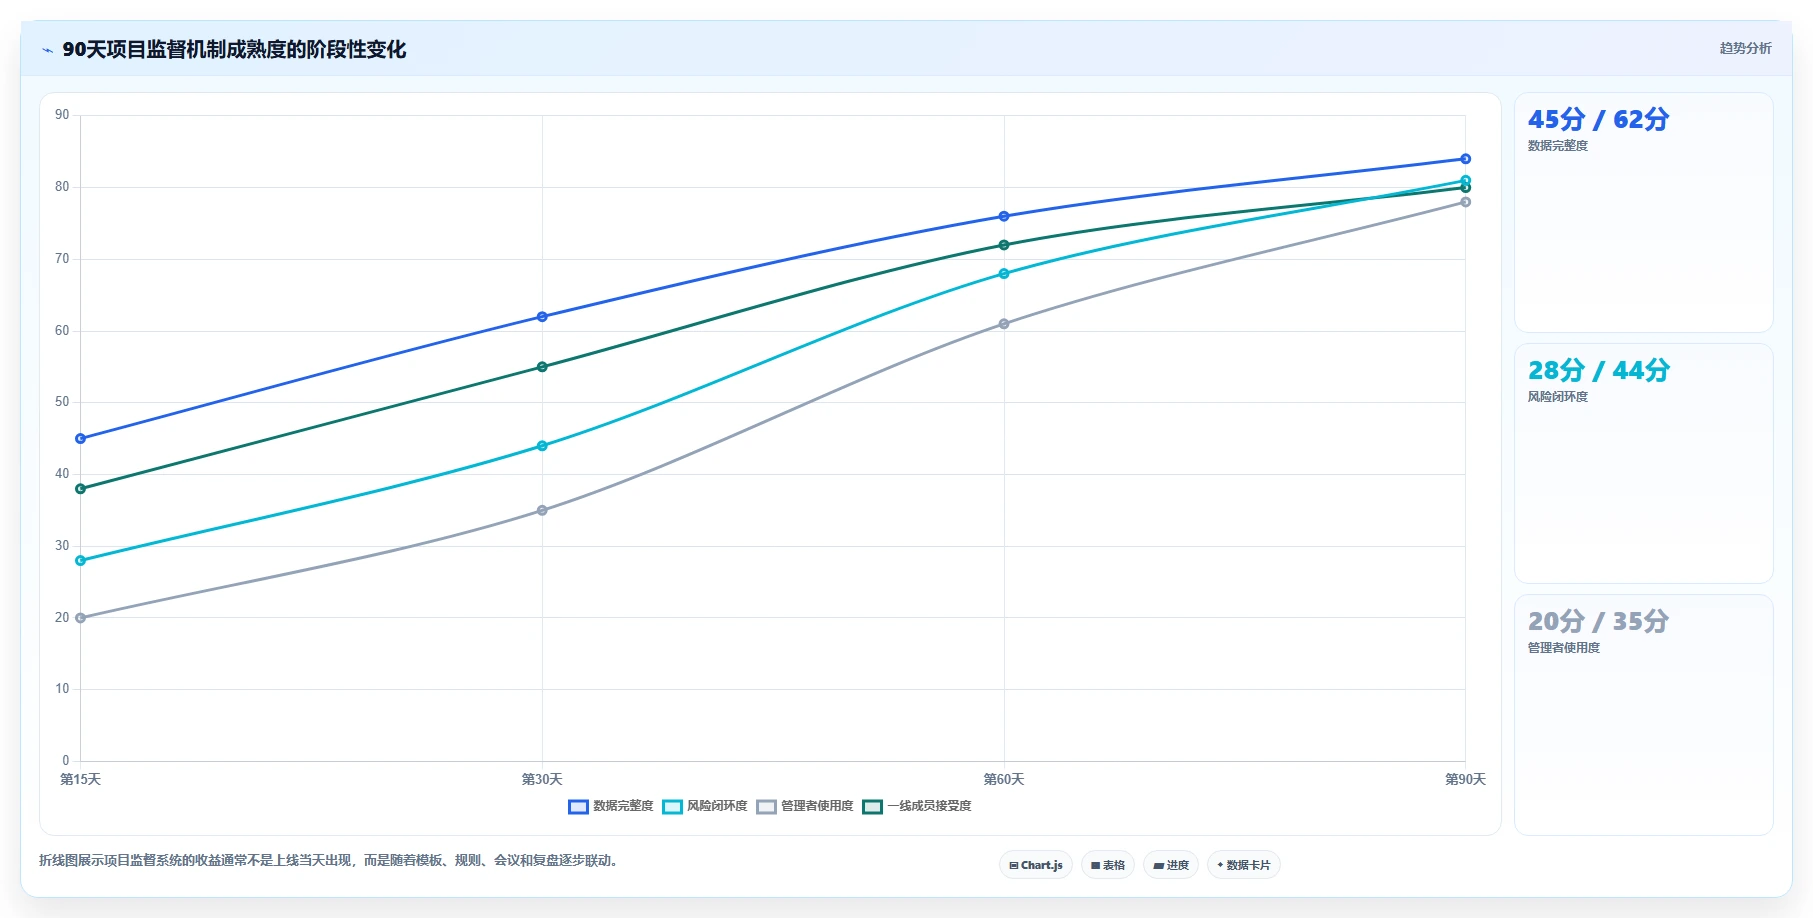The height and width of the screenshot is (918, 1813).
Task: Click the 第30天 x-axis label
Action: click(x=542, y=780)
